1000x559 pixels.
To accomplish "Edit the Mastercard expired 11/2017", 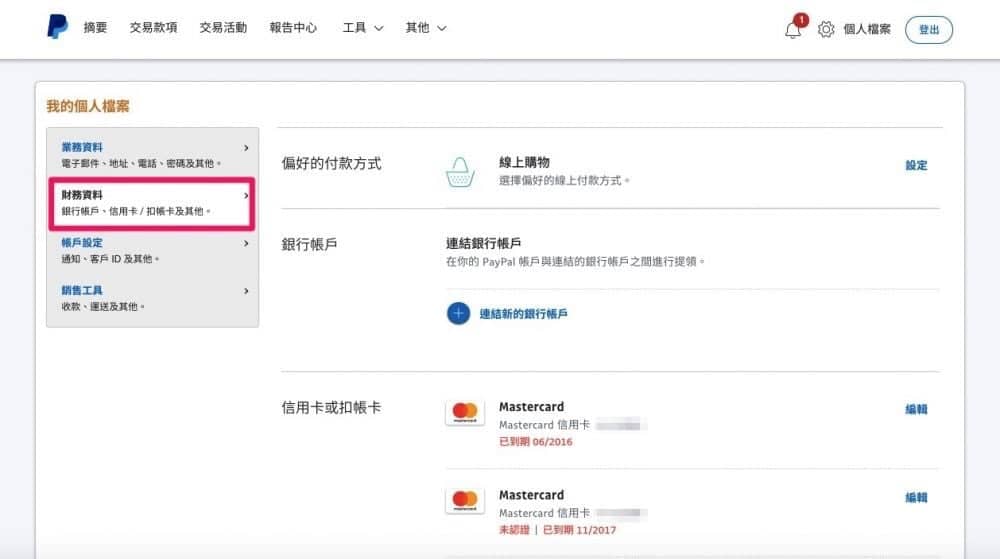I will [916, 497].
